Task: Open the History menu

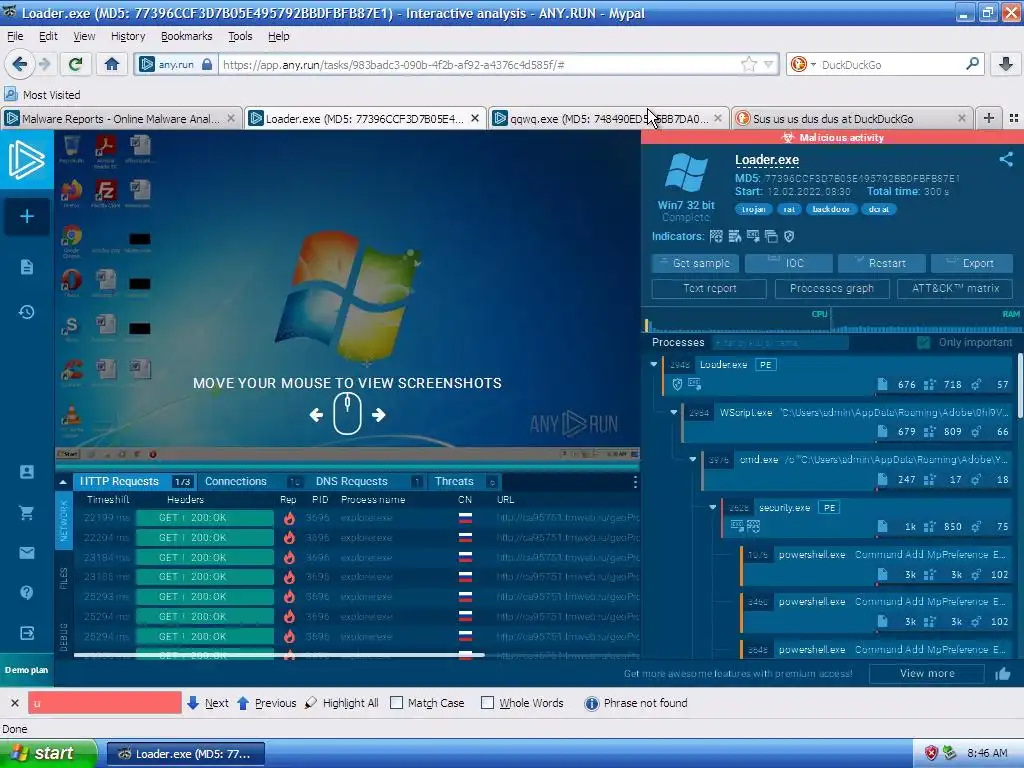Action: click(x=128, y=37)
